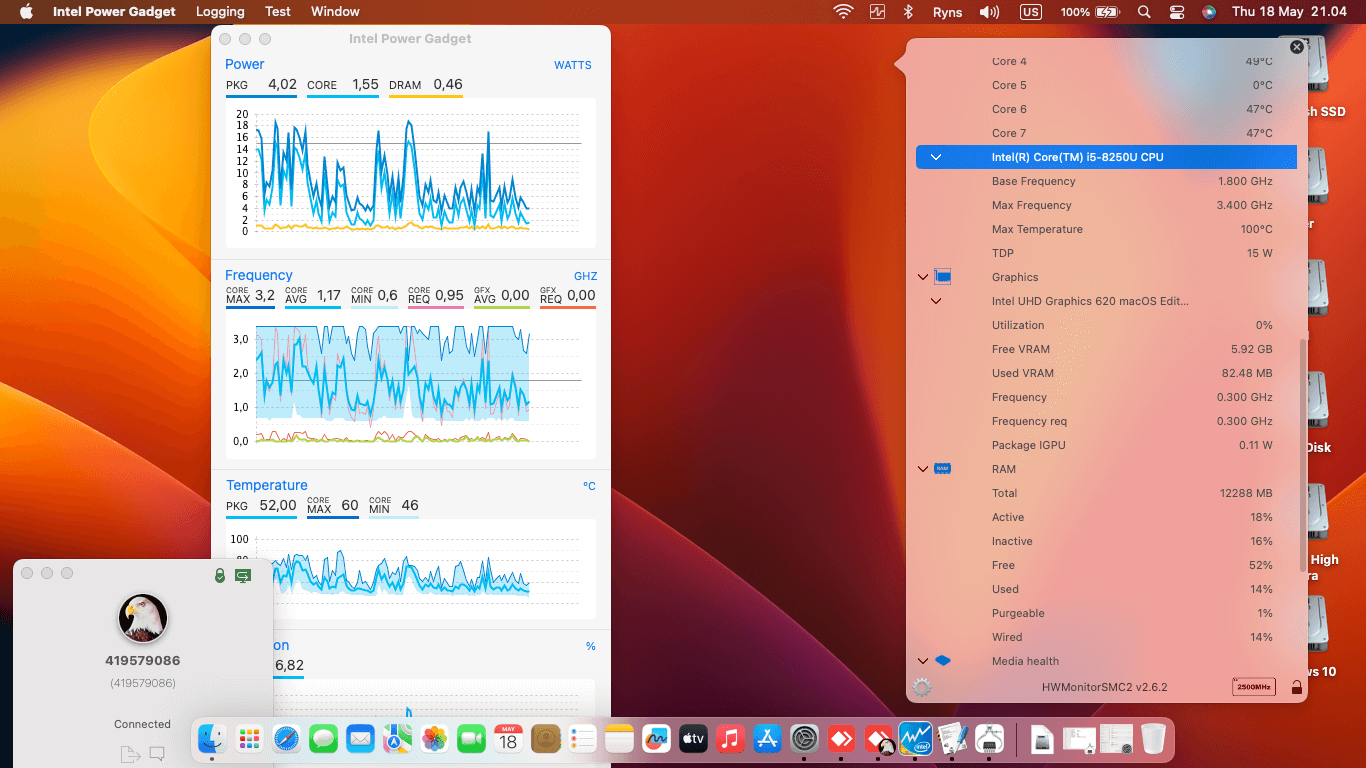Viewport: 1366px width, 768px height.
Task: Open Calendar showing May 18 in Dock
Action: 508,739
